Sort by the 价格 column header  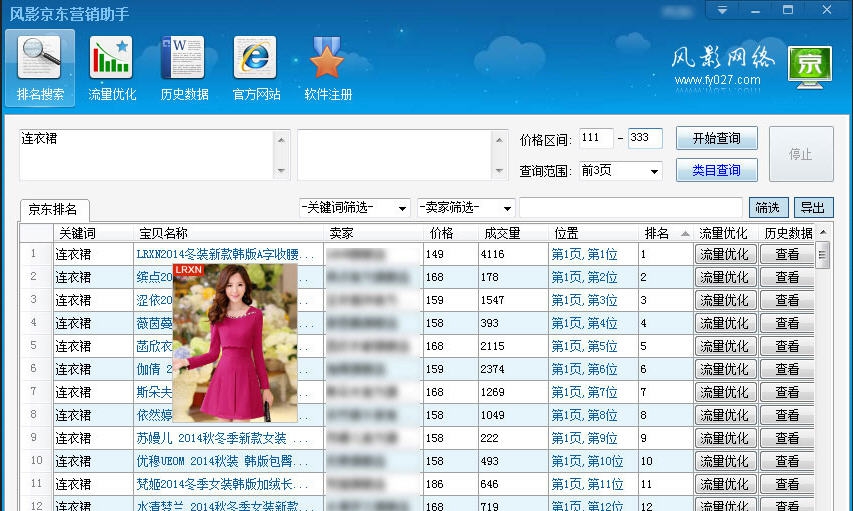(x=450, y=233)
